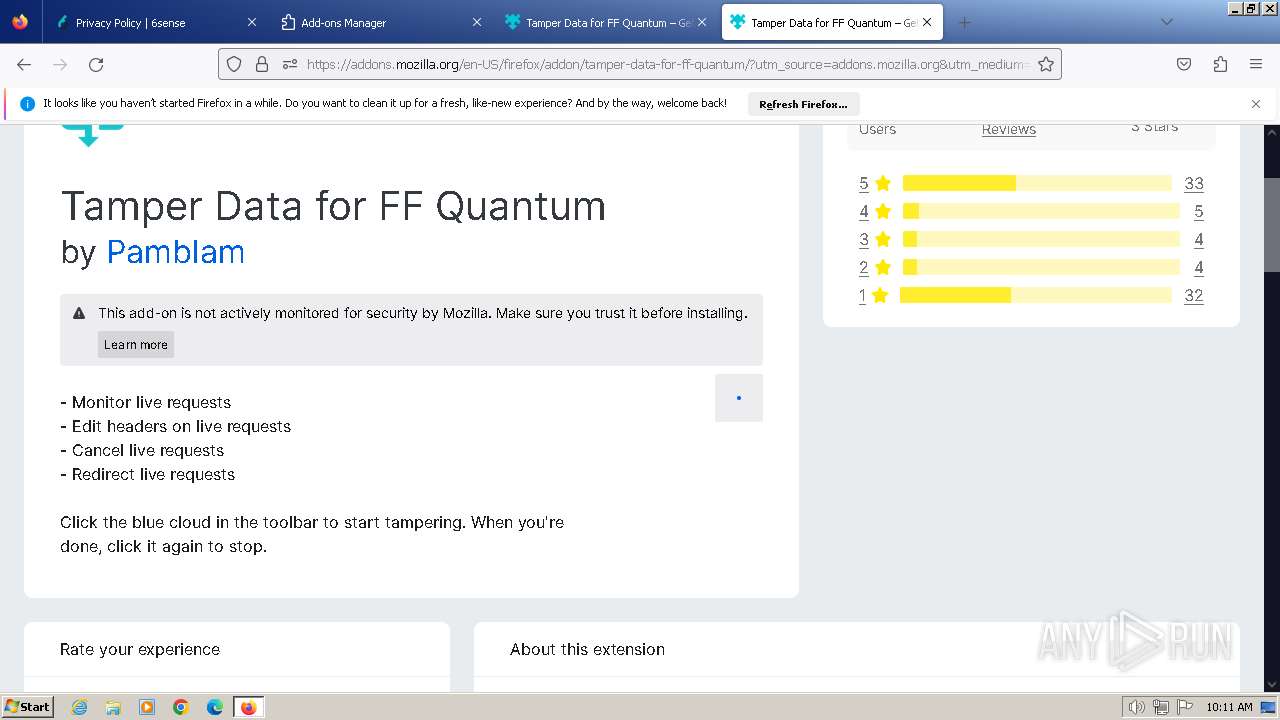
Task: Click the five-star rating bar
Action: click(1037, 183)
